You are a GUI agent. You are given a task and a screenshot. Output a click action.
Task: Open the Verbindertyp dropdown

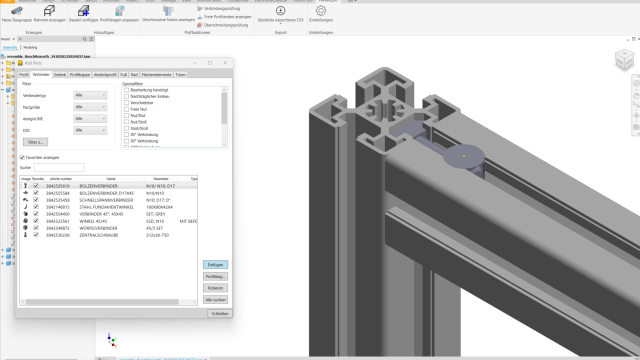(x=90, y=95)
